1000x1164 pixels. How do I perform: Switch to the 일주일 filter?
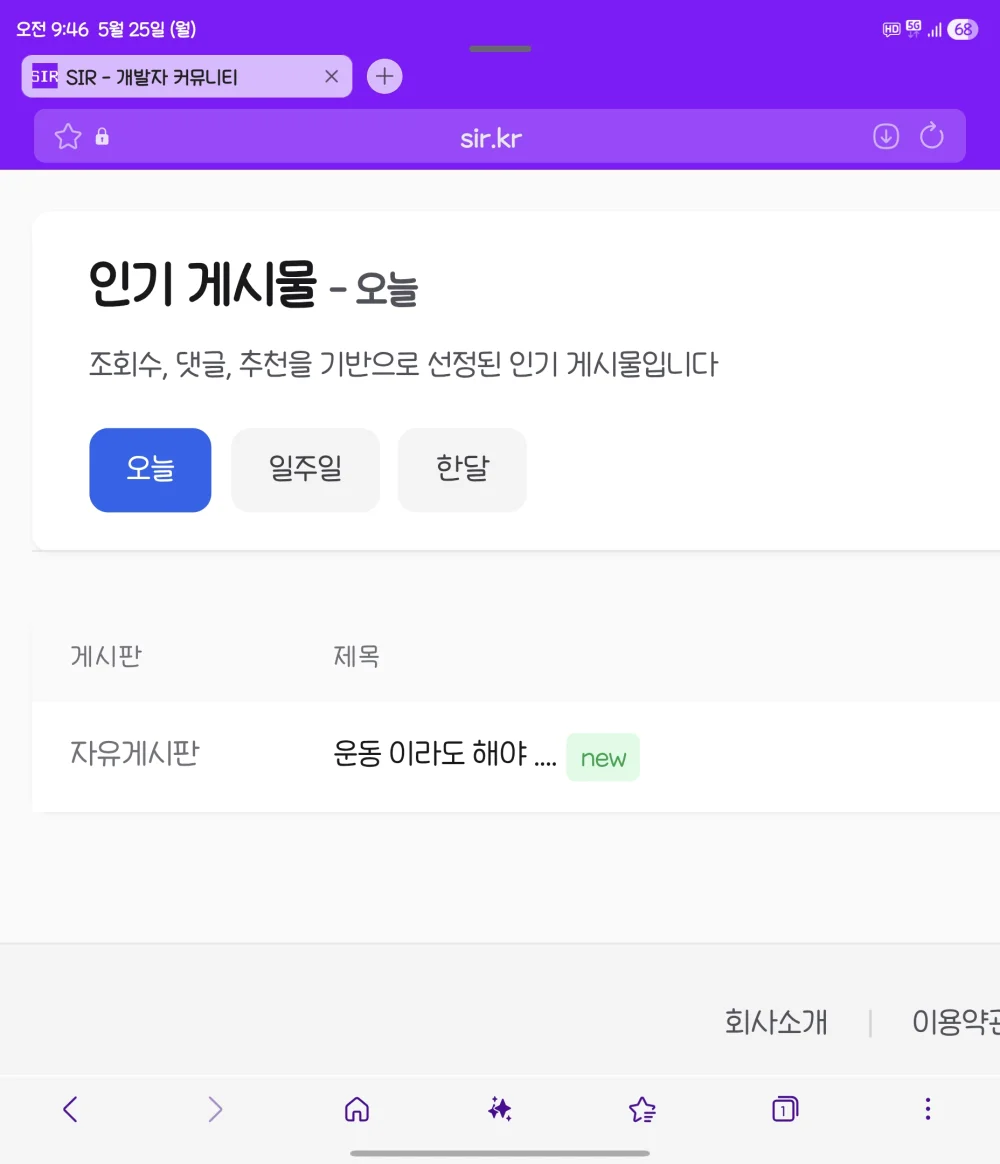[x=305, y=470]
